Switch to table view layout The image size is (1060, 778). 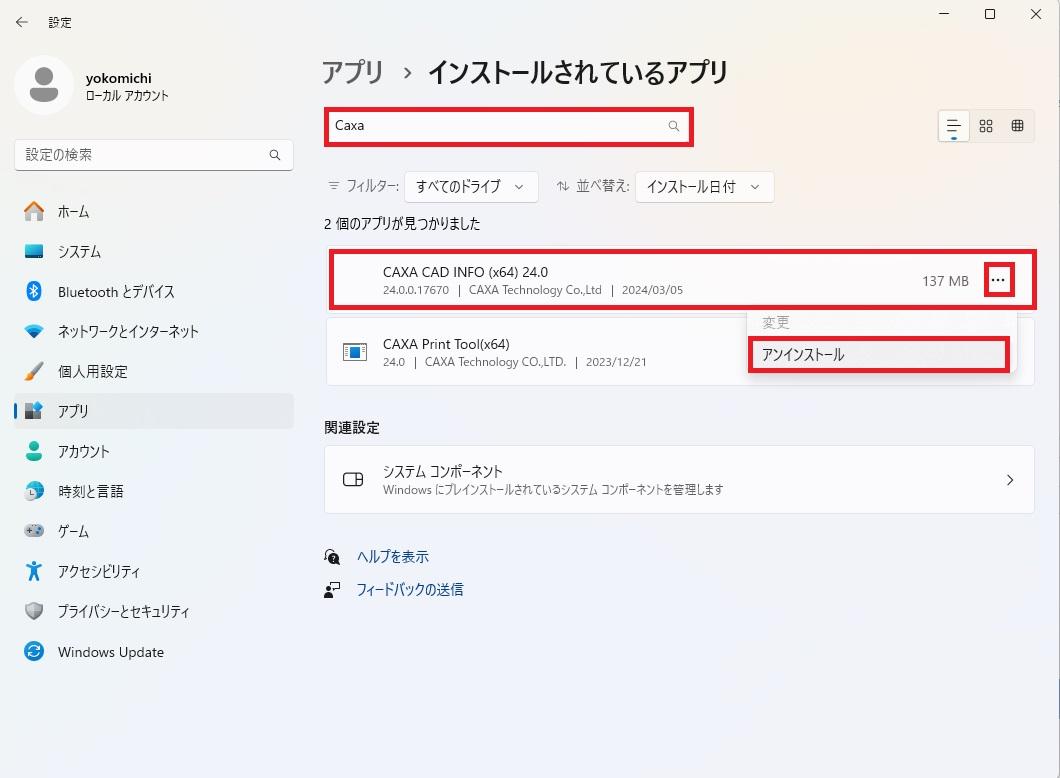[1017, 126]
